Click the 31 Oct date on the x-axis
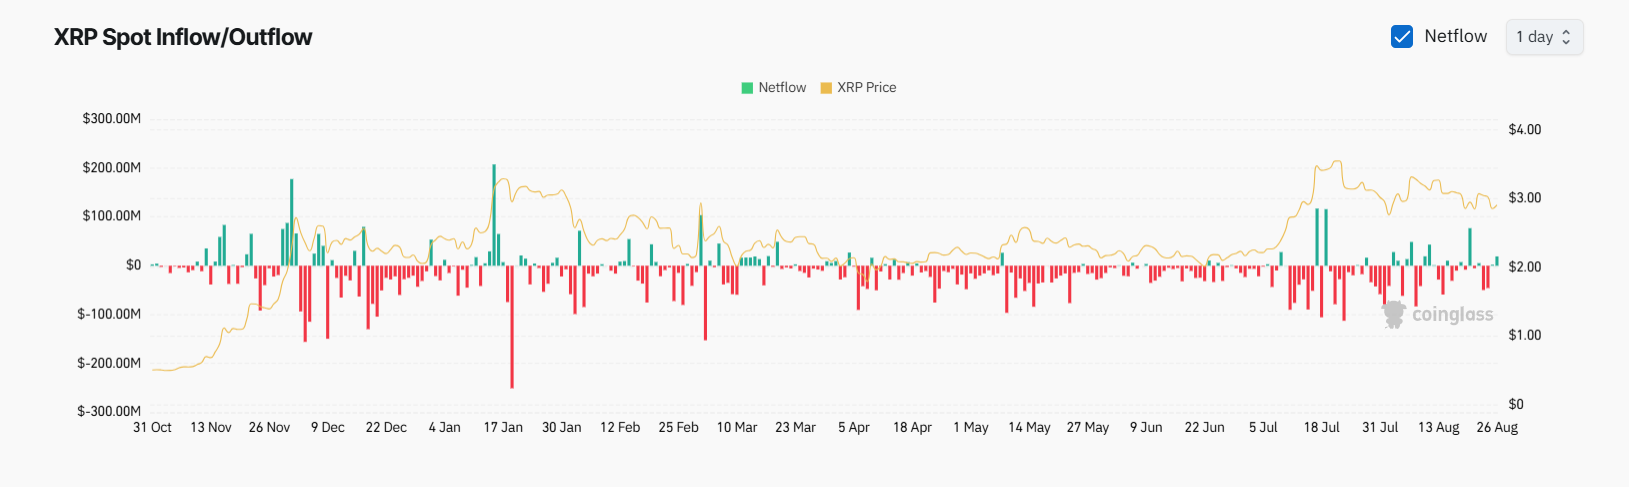The image size is (1629, 487). pyautogui.click(x=152, y=427)
